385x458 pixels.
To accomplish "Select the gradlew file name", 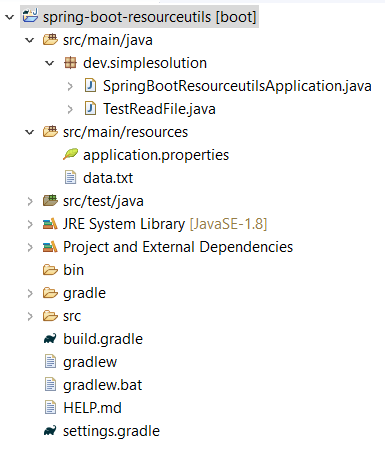I will point(90,362).
